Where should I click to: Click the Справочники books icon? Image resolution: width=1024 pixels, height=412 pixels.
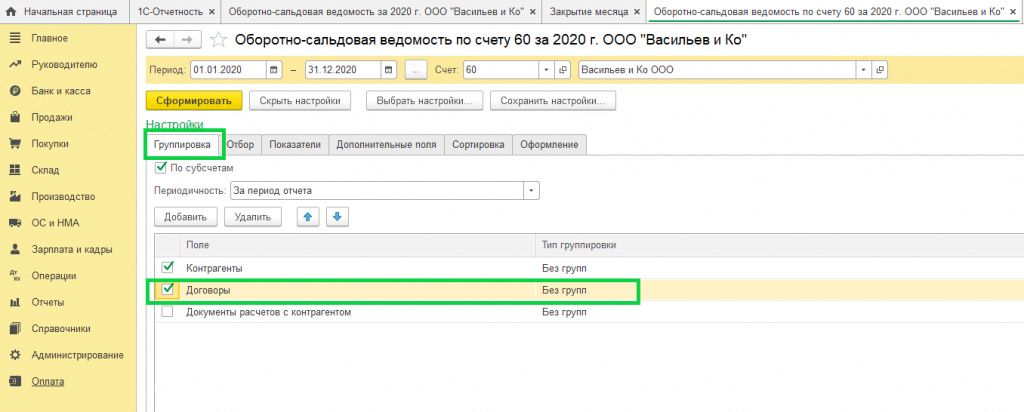15,328
